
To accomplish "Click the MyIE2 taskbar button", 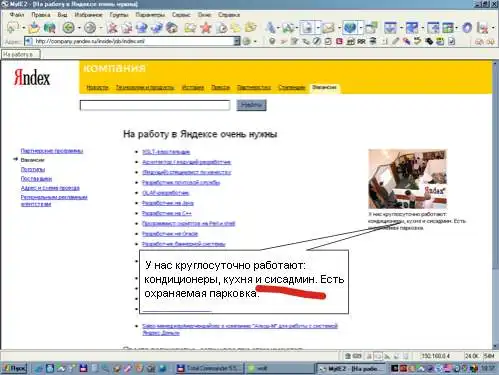I will pyautogui.click(x=351, y=368).
